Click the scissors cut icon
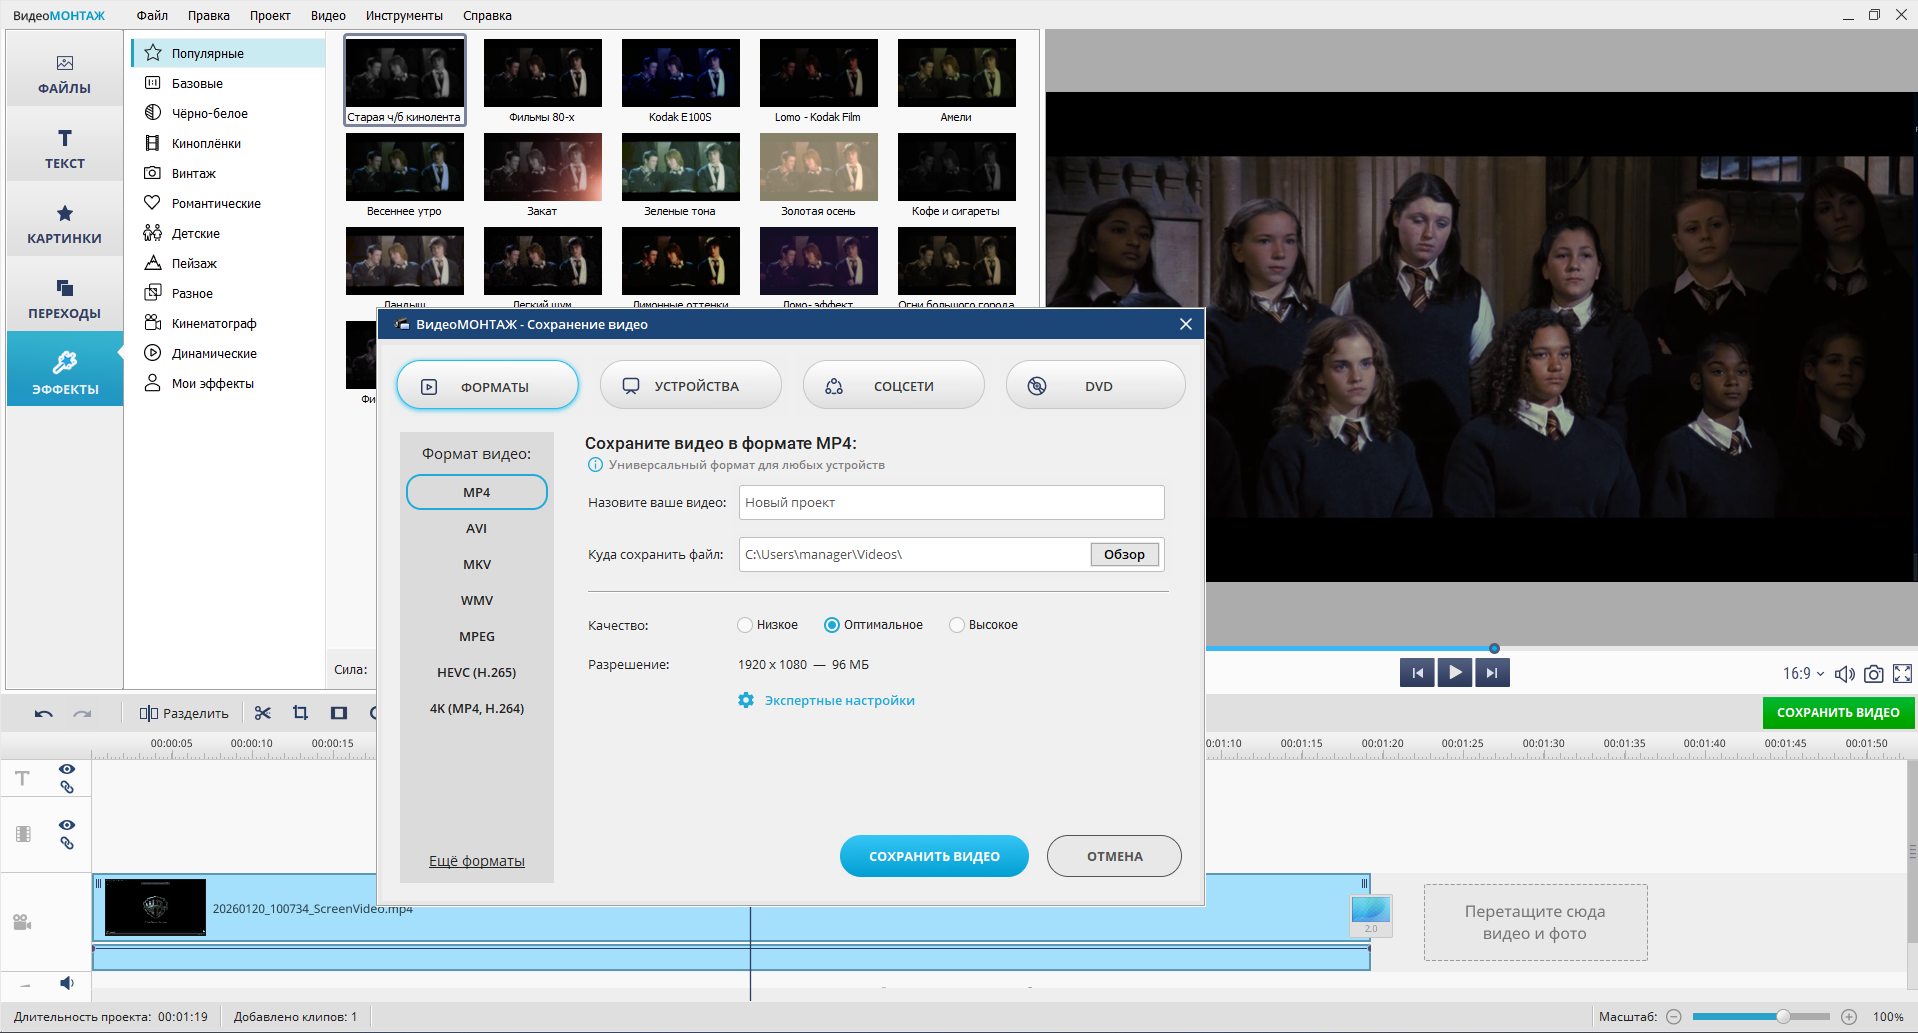This screenshot has width=1918, height=1033. point(263,713)
